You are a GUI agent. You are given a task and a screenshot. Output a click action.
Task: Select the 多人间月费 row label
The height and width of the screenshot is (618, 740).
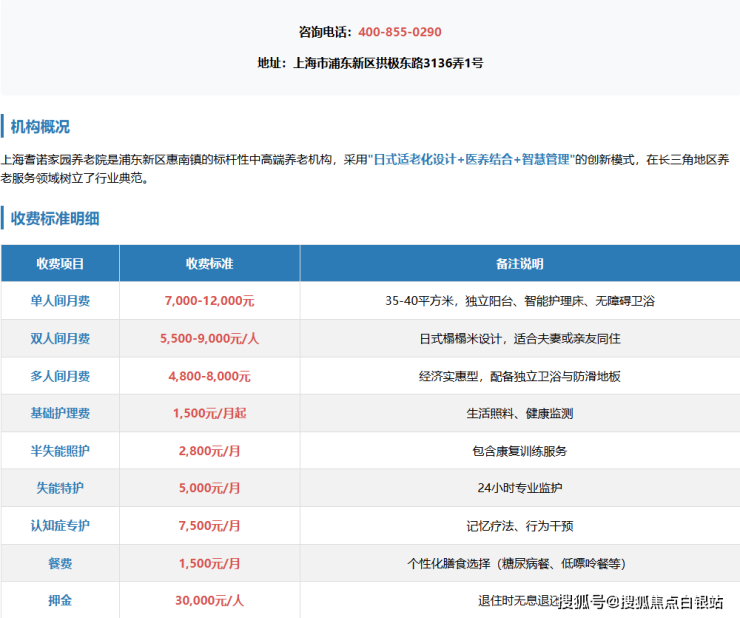60,376
